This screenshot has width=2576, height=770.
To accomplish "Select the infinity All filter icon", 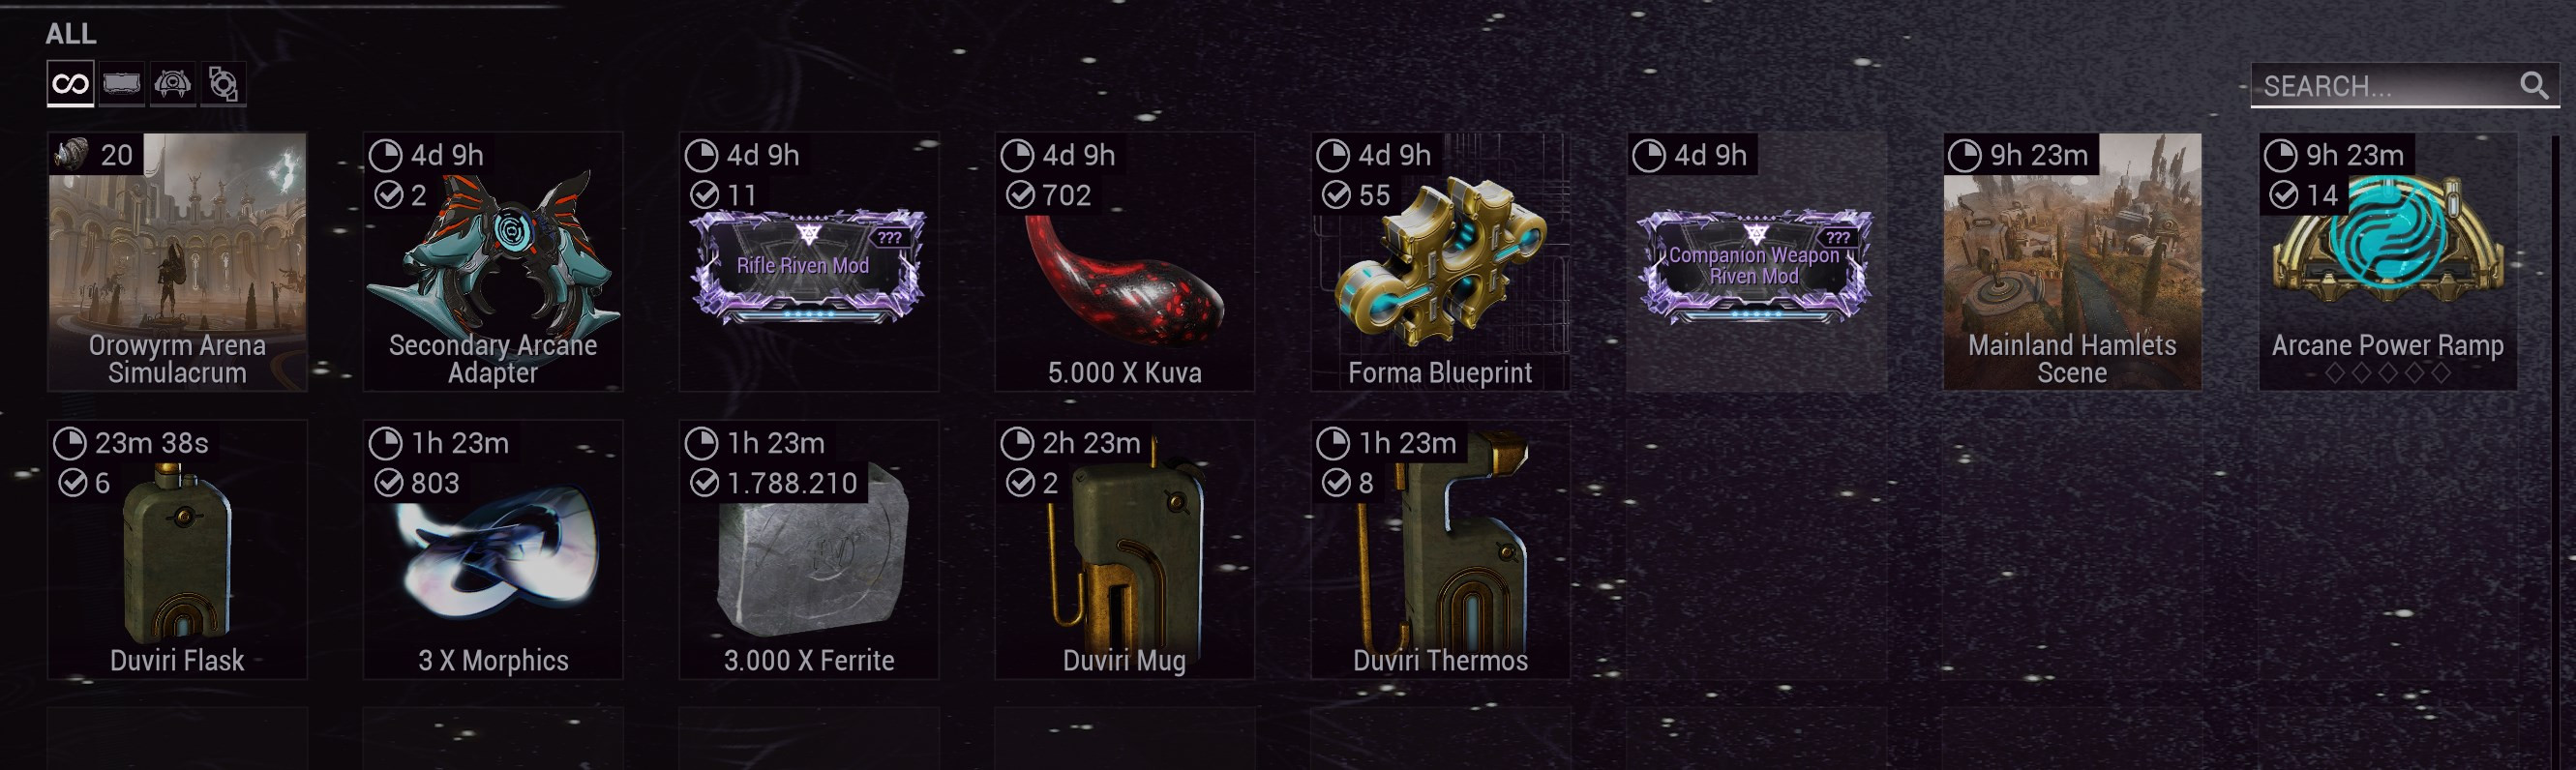I will 70,84.
